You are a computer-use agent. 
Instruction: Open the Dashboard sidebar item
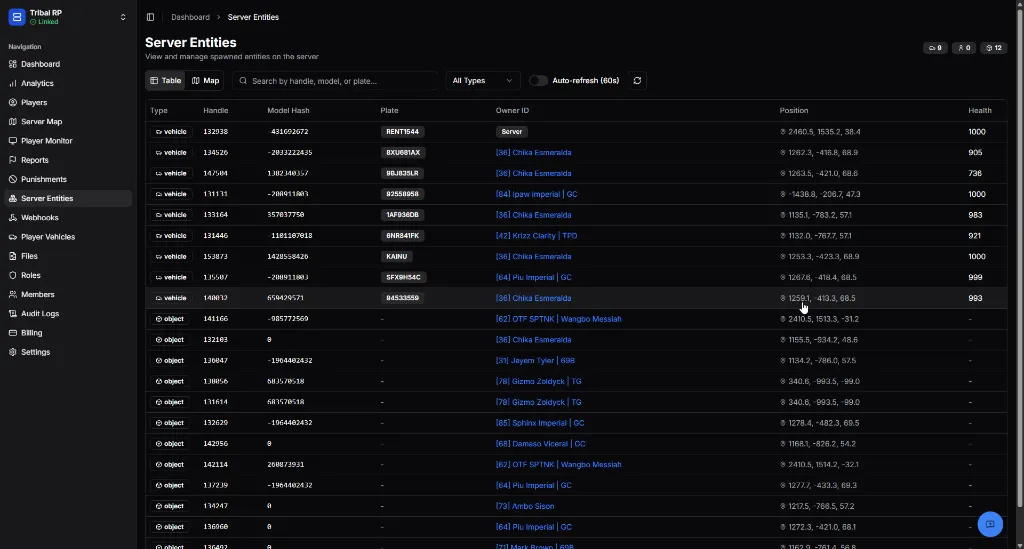[68, 64]
